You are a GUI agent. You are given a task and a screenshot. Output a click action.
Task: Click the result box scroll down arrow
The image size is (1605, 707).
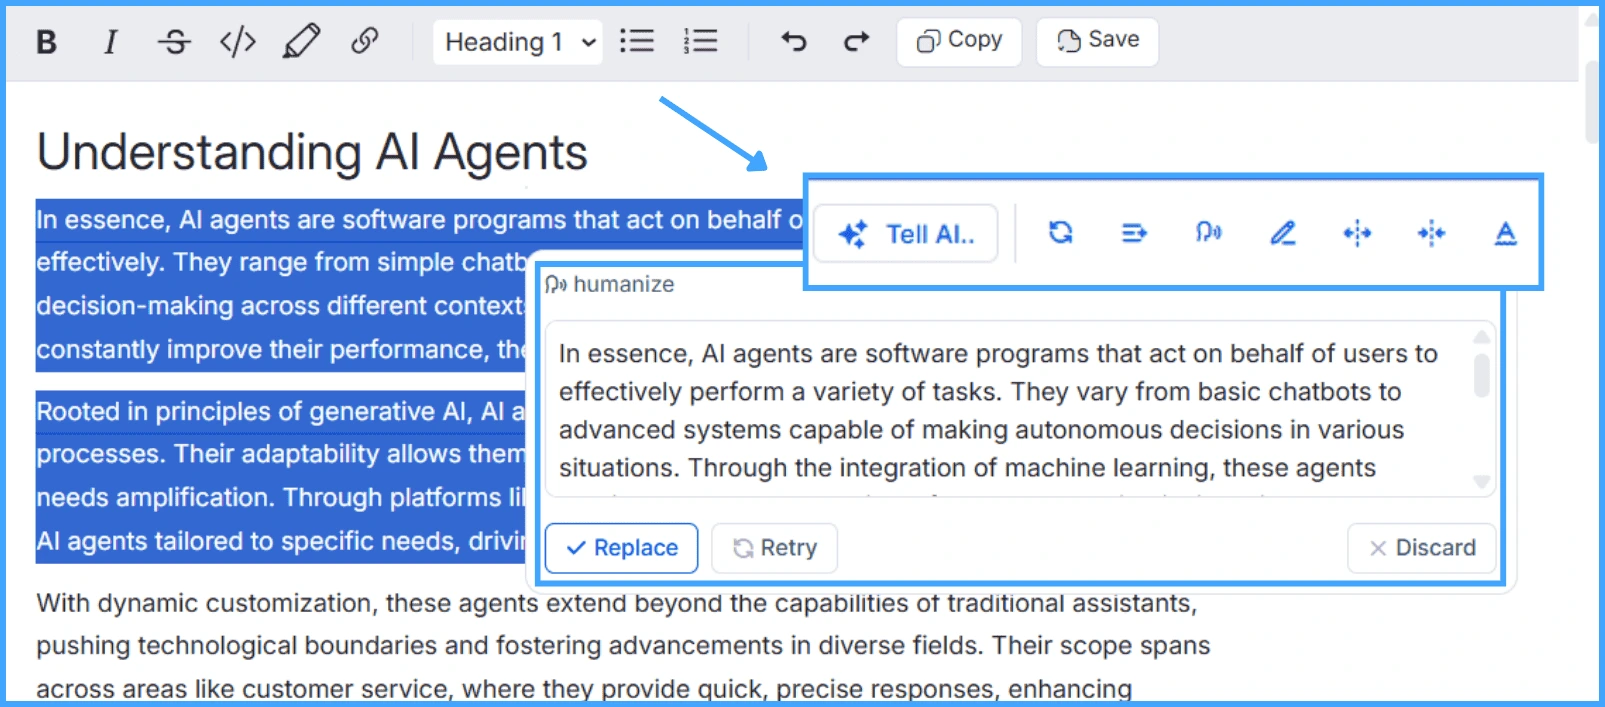1482,482
